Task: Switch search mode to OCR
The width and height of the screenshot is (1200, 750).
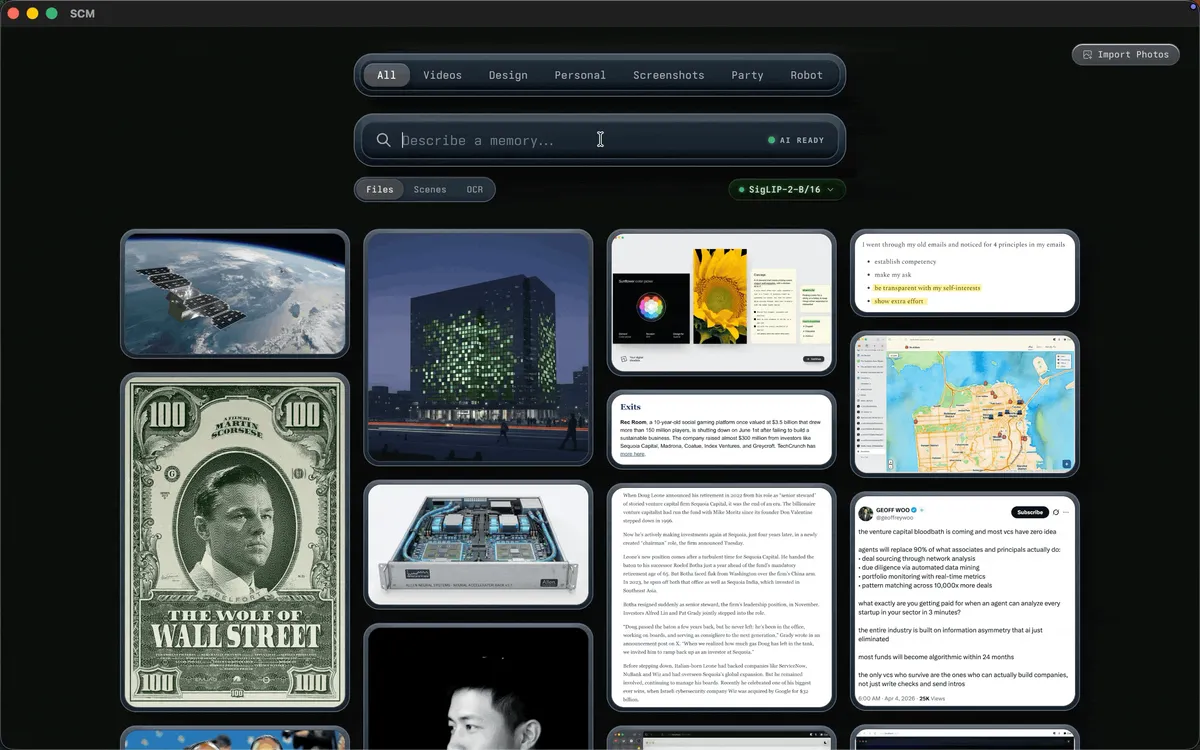Action: 475,189
